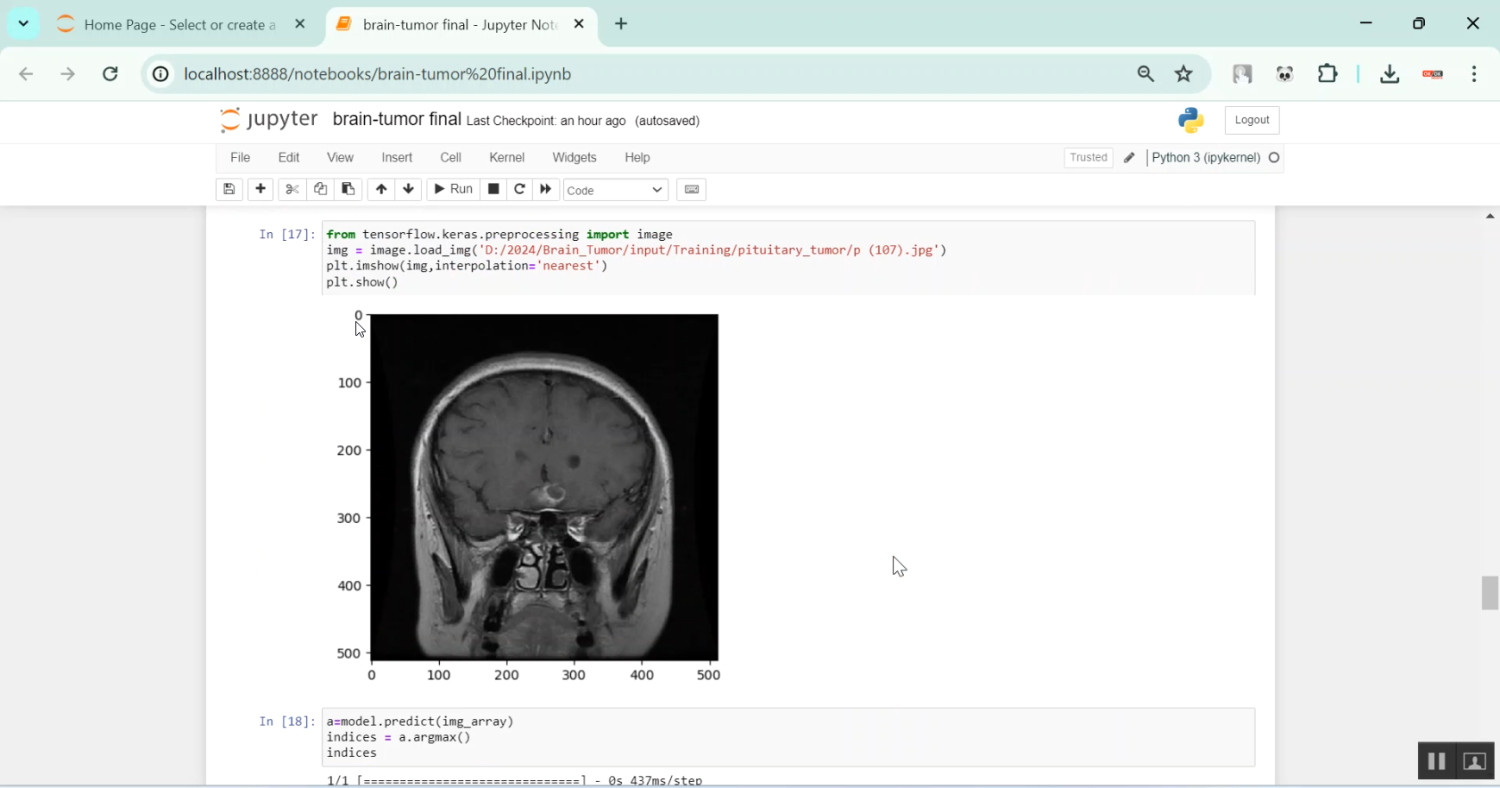Image resolution: width=1500 pixels, height=788 pixels.
Task: Restart the kernel with circular arrow icon
Action: click(x=519, y=189)
